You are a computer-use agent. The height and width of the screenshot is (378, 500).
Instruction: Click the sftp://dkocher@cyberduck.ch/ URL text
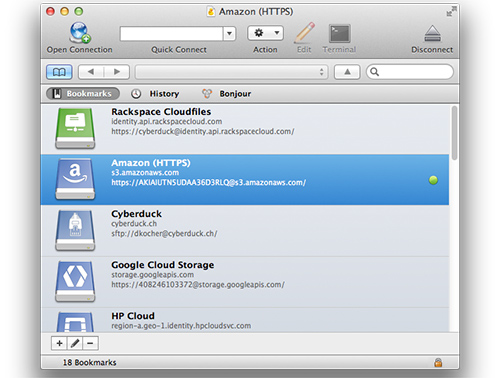(x=164, y=234)
